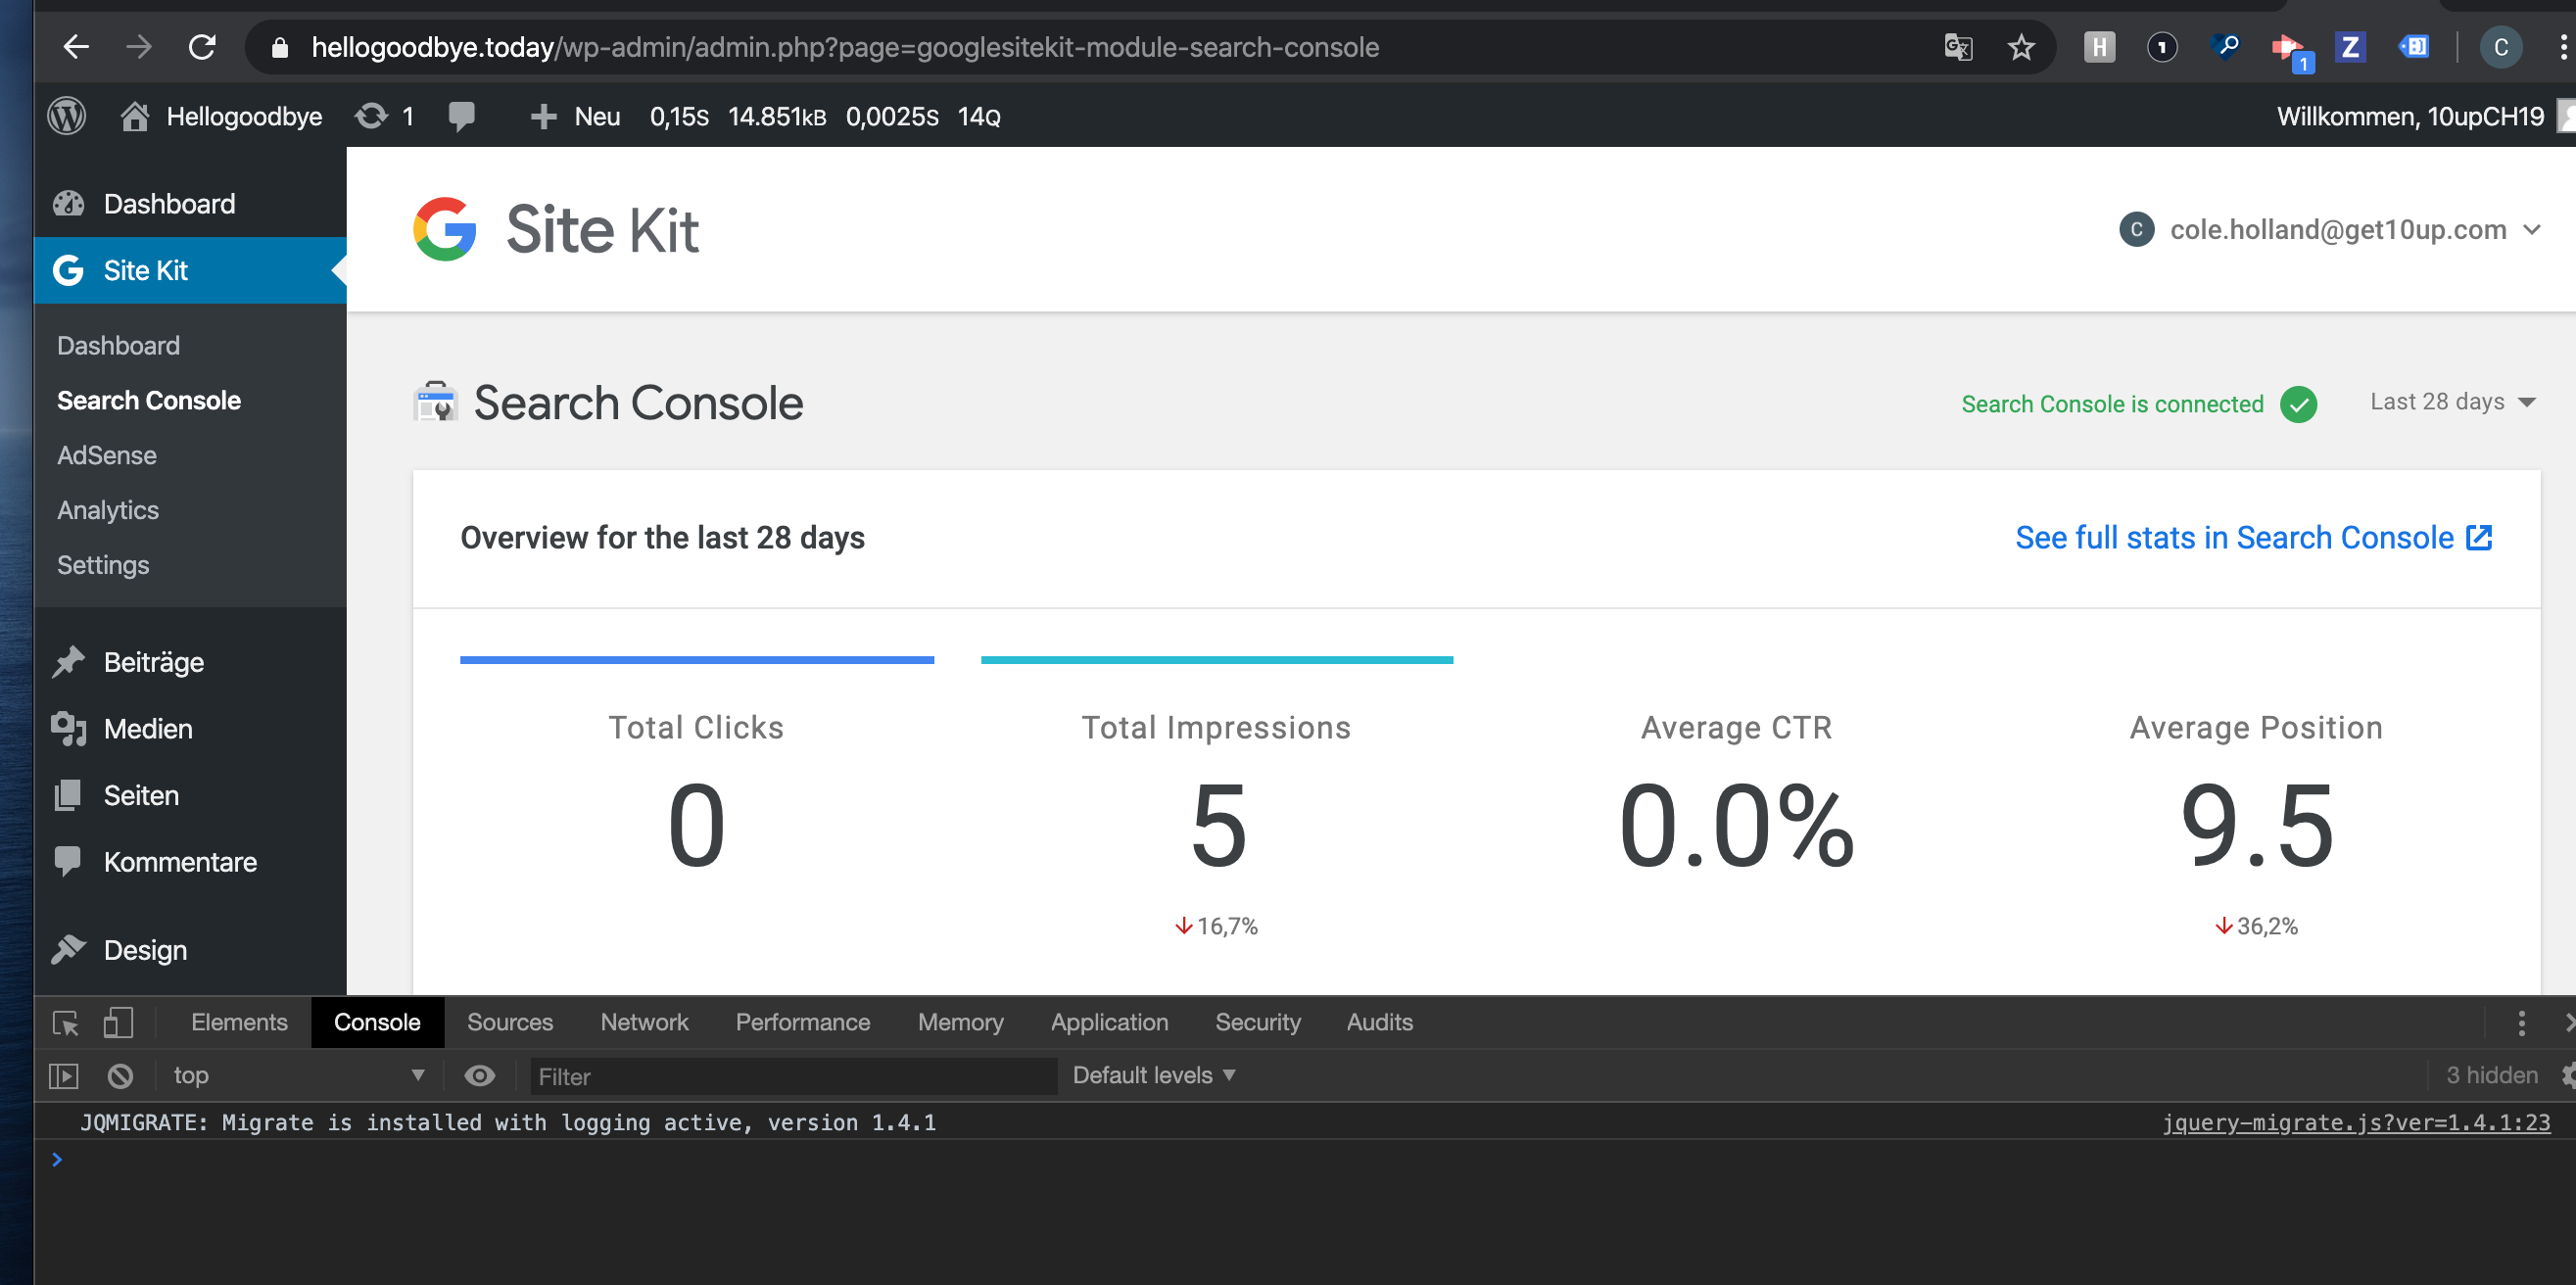Open See full stats in Search Console
This screenshot has height=1285, width=2576.
click(x=2253, y=537)
